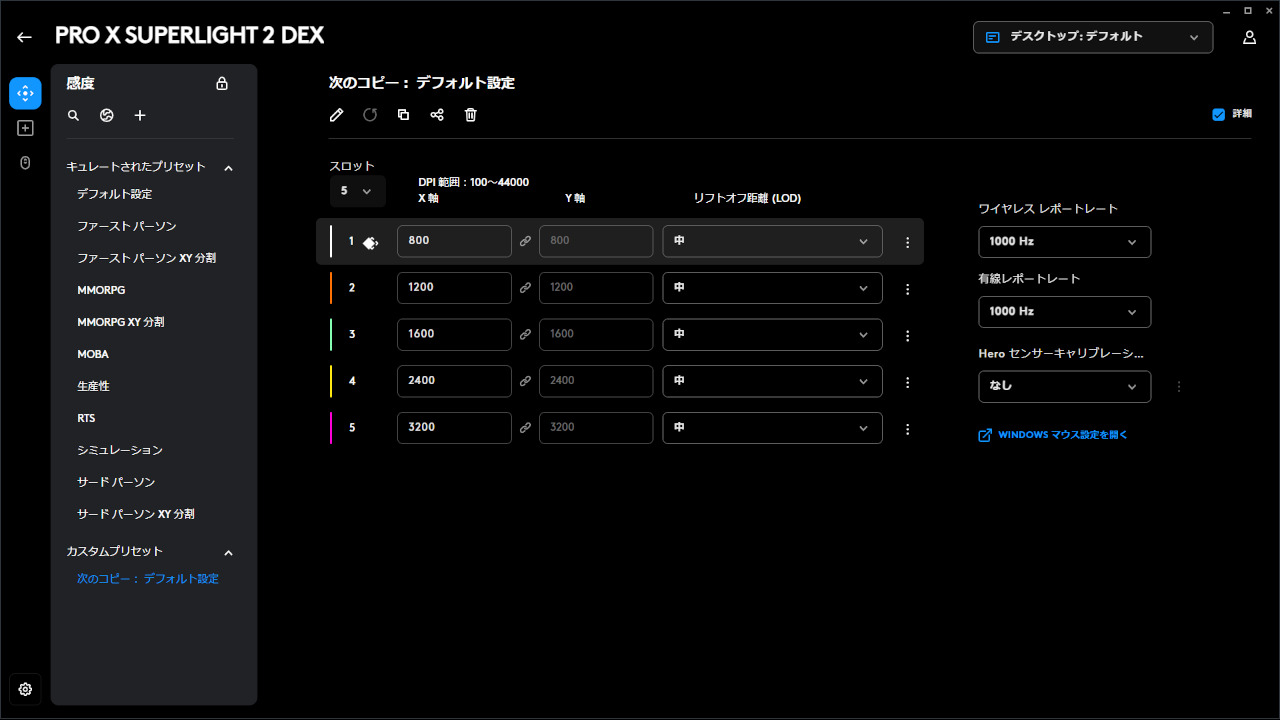This screenshot has height=720, width=1280.
Task: Open more options for slot 2
Action: (908, 289)
